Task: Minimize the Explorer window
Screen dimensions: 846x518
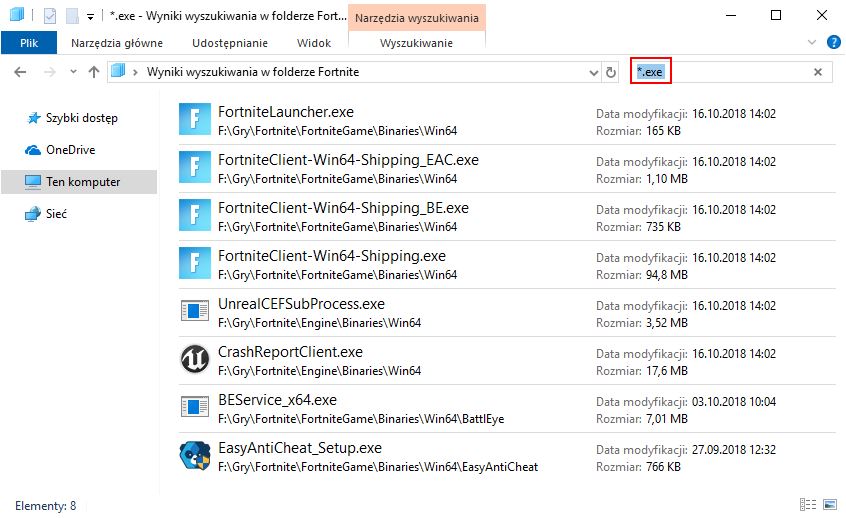Action: coord(731,15)
